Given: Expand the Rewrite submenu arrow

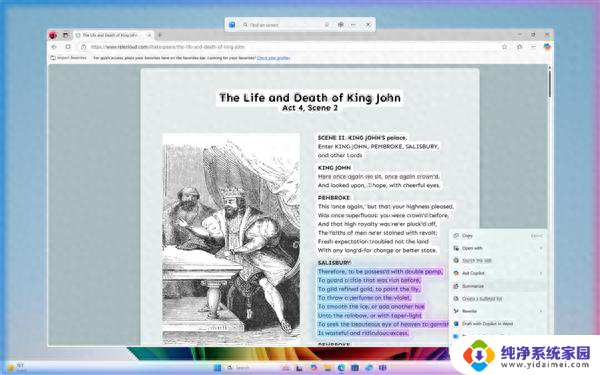Looking at the screenshot, I should 541,311.
